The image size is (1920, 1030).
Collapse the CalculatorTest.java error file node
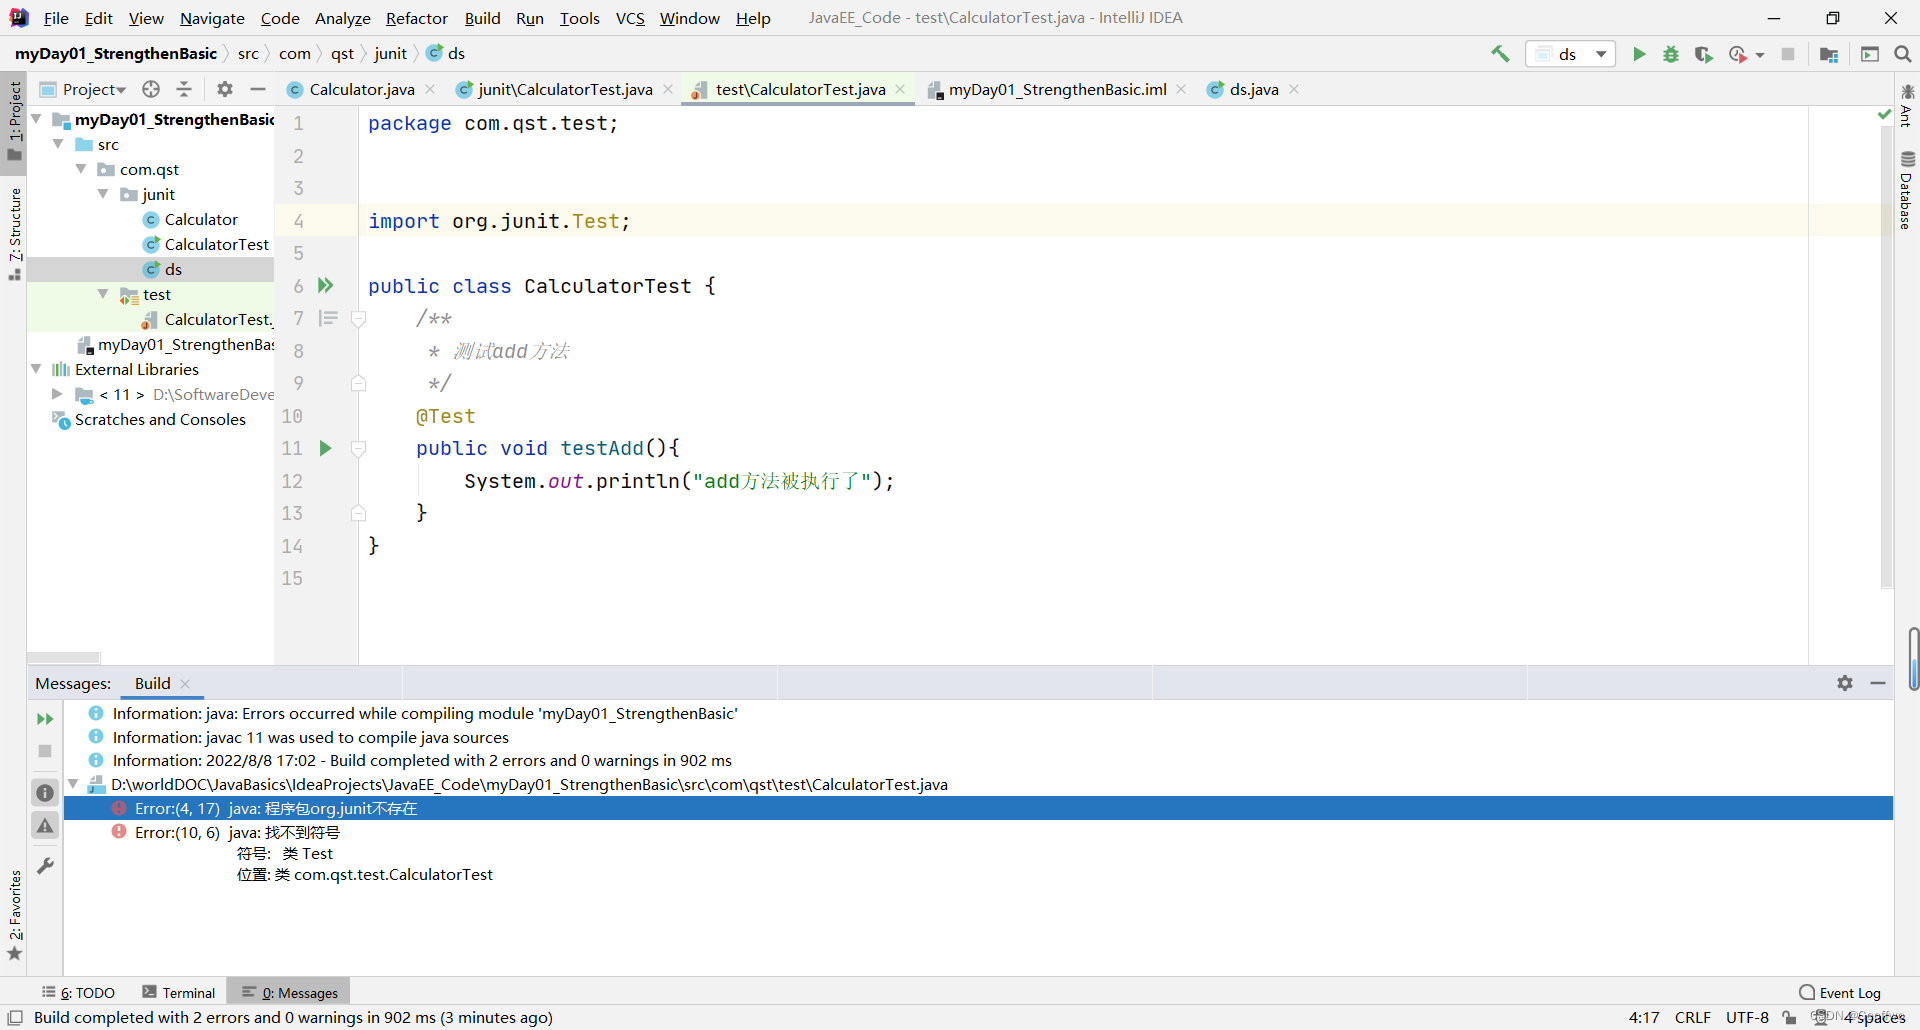click(73, 784)
